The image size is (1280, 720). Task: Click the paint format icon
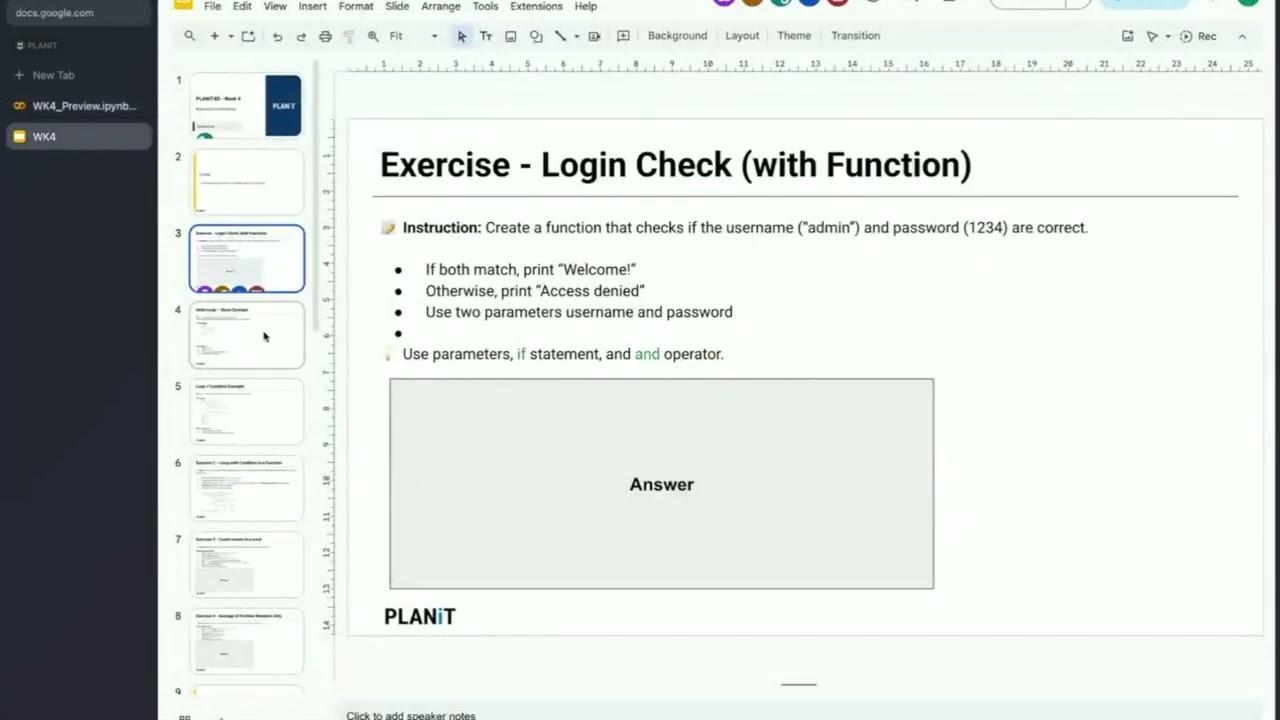pyautogui.click(x=349, y=36)
